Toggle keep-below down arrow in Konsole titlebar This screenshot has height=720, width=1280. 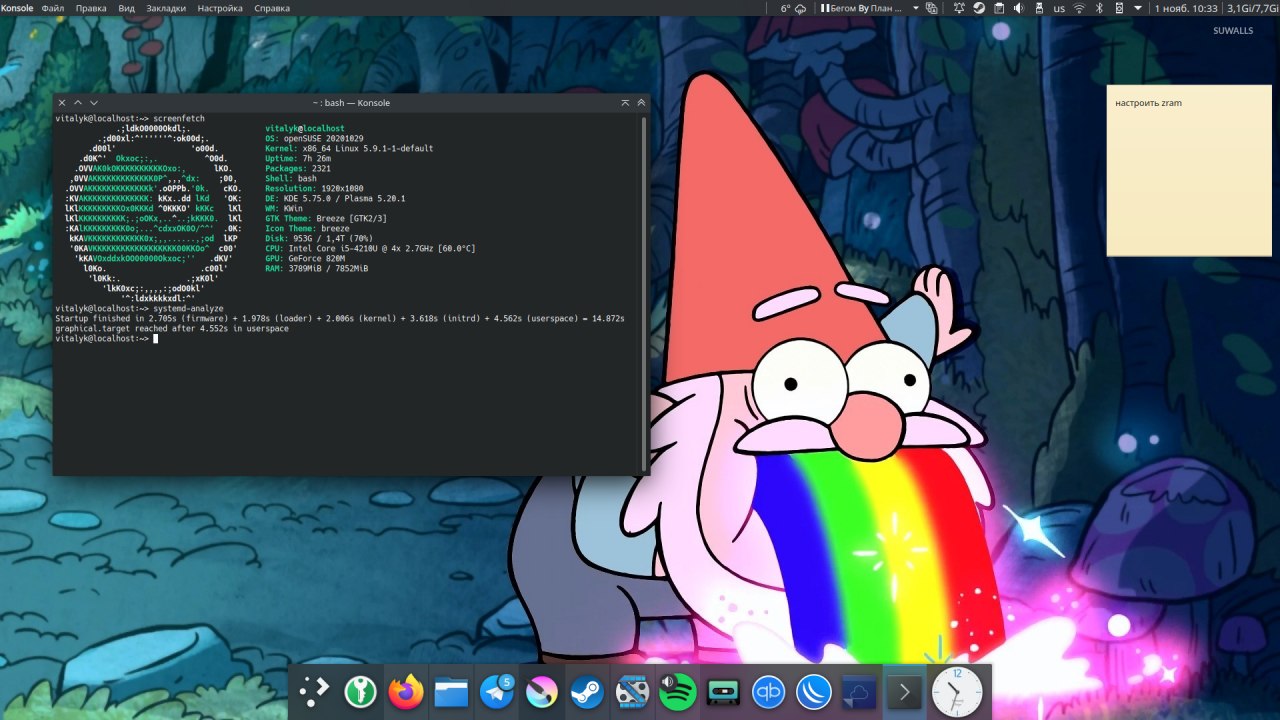tap(94, 103)
